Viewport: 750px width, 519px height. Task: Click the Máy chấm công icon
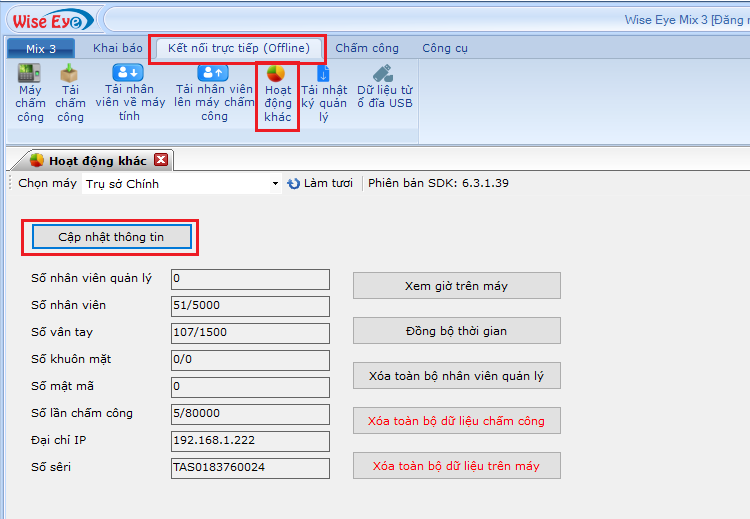click(x=30, y=74)
